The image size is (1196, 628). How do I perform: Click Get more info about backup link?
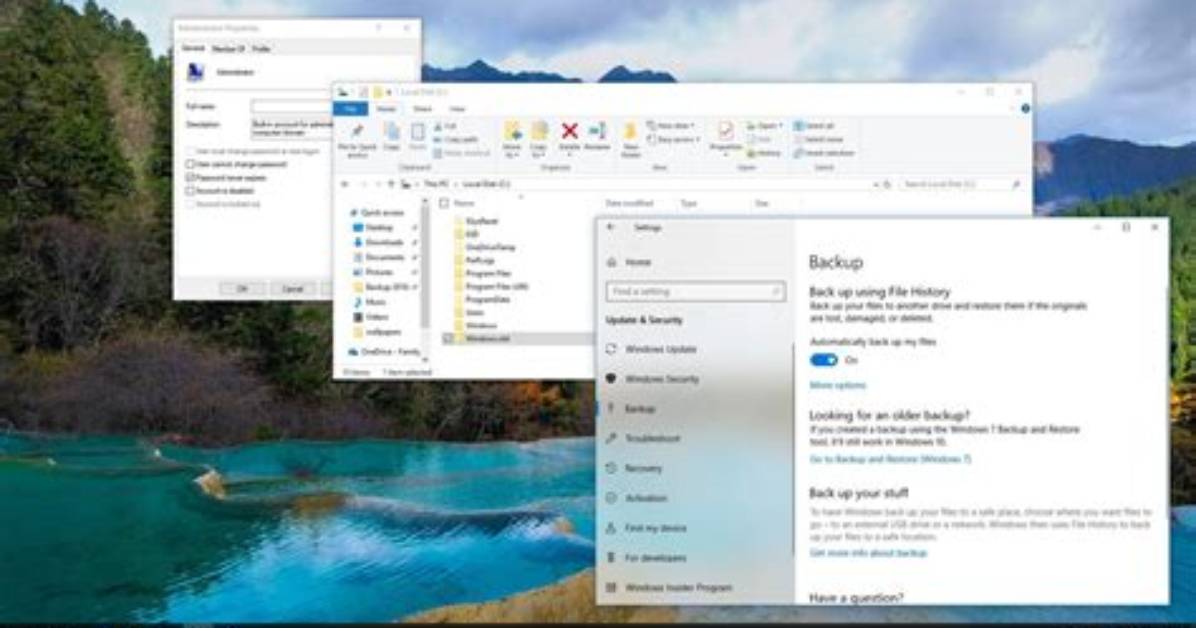point(868,553)
